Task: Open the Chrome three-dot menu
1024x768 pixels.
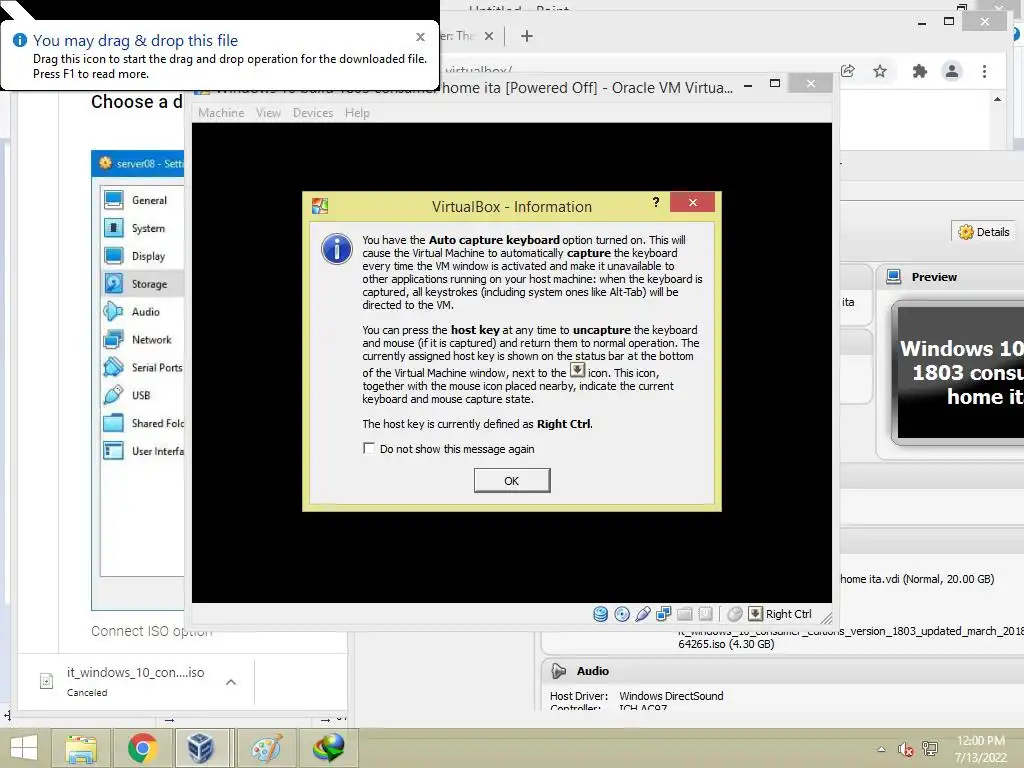Action: [x=984, y=71]
